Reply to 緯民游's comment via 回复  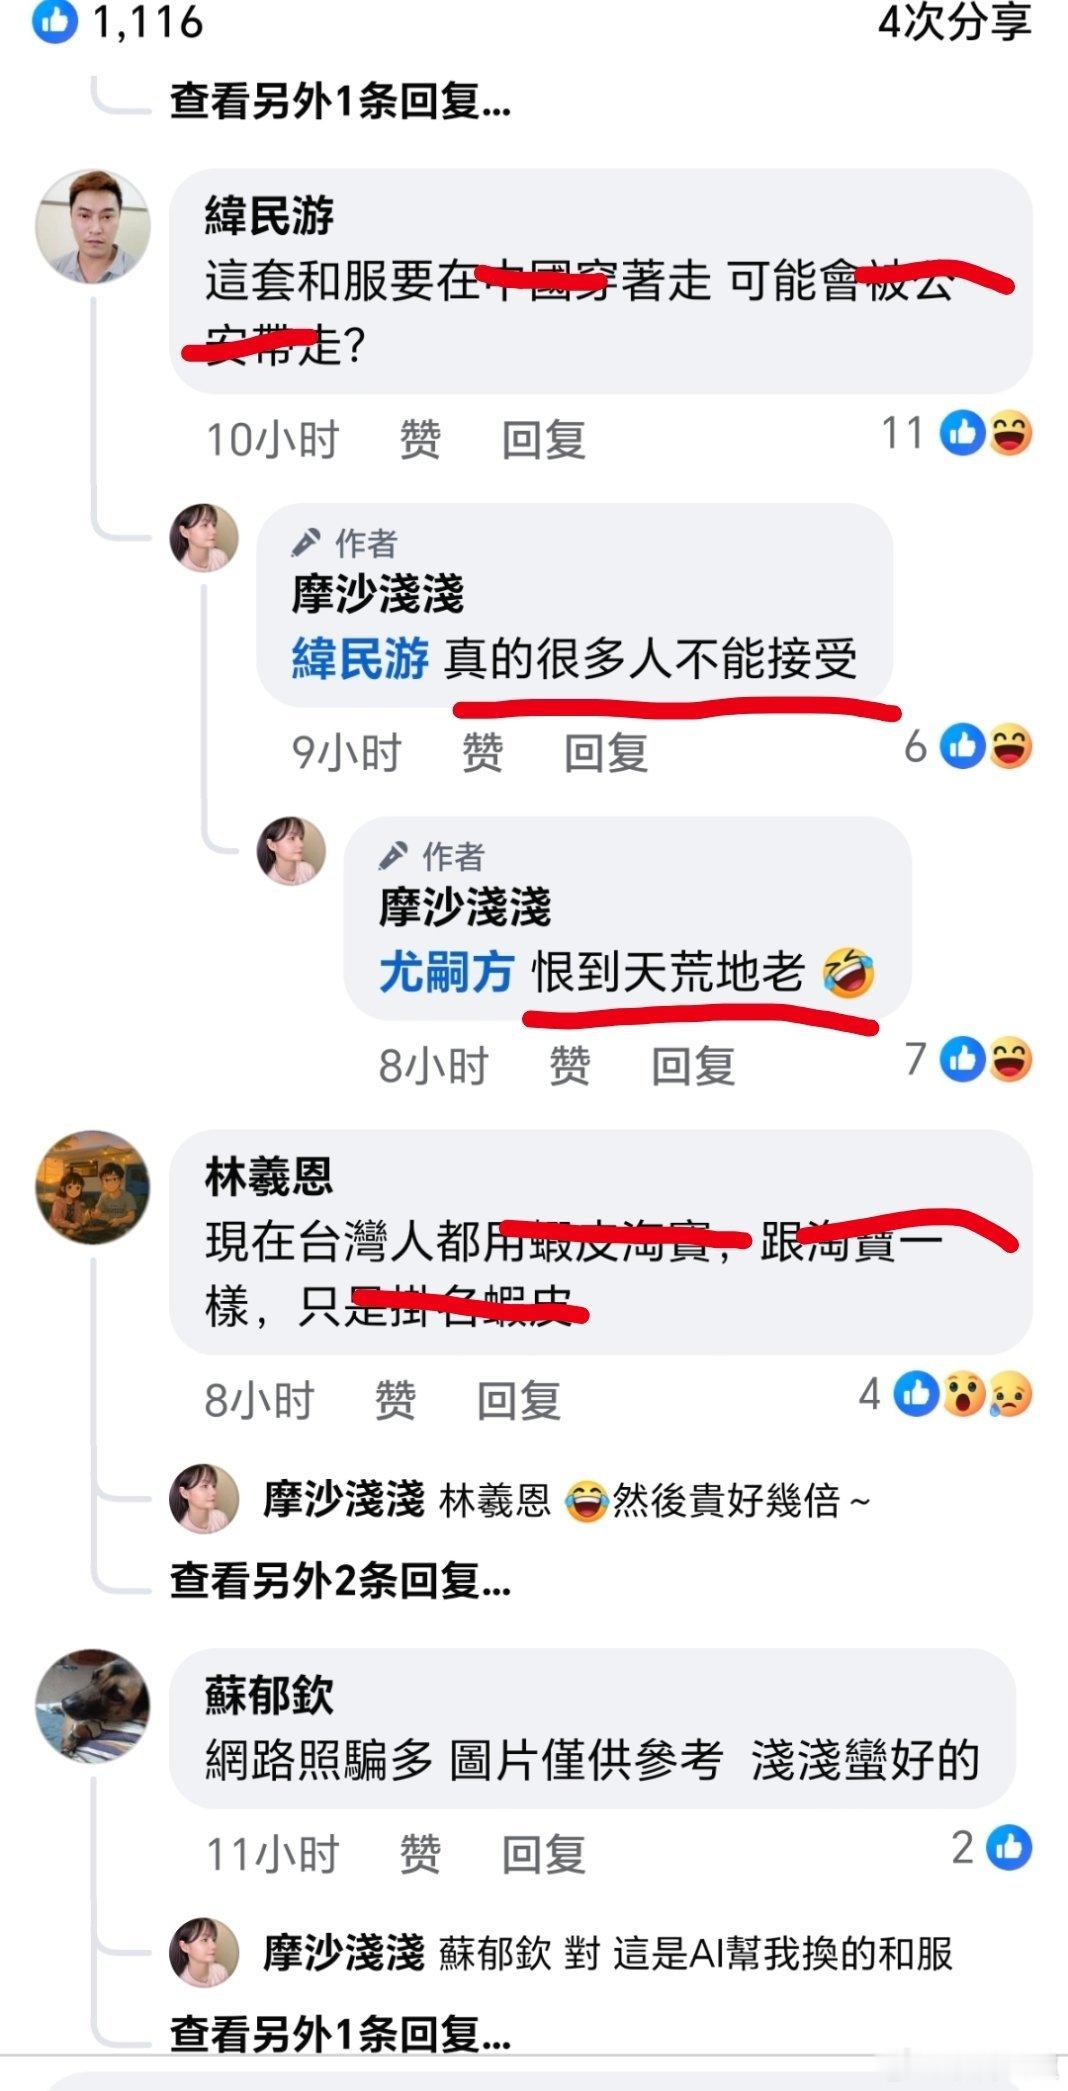(544, 439)
